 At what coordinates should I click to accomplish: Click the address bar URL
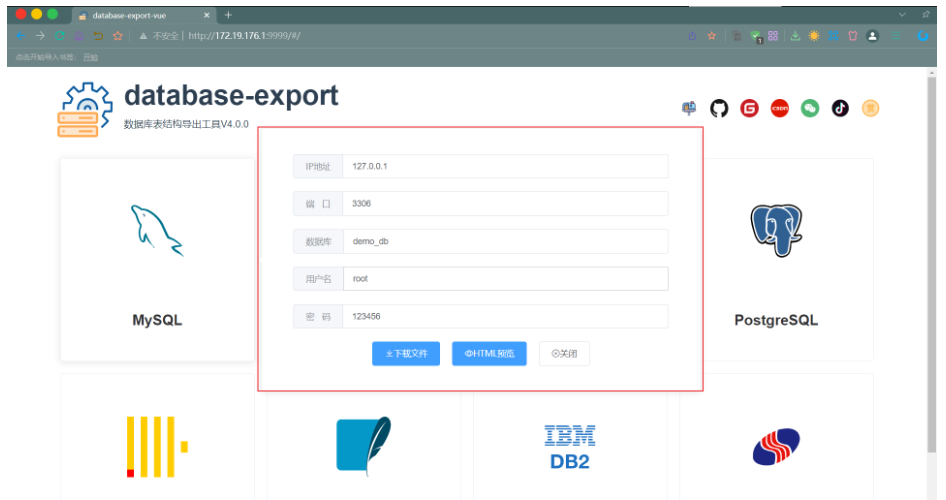point(244,36)
